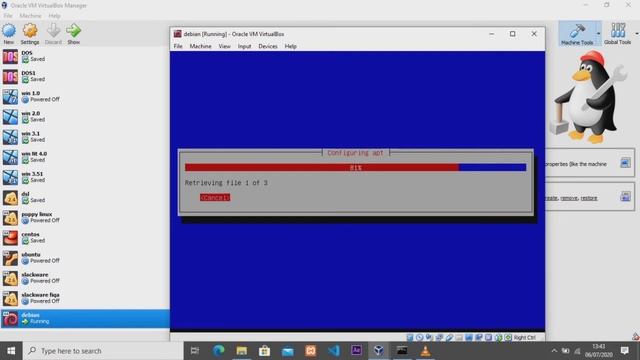
Task: Click the 'Right Ctrl' host key label
Action: [524, 338]
